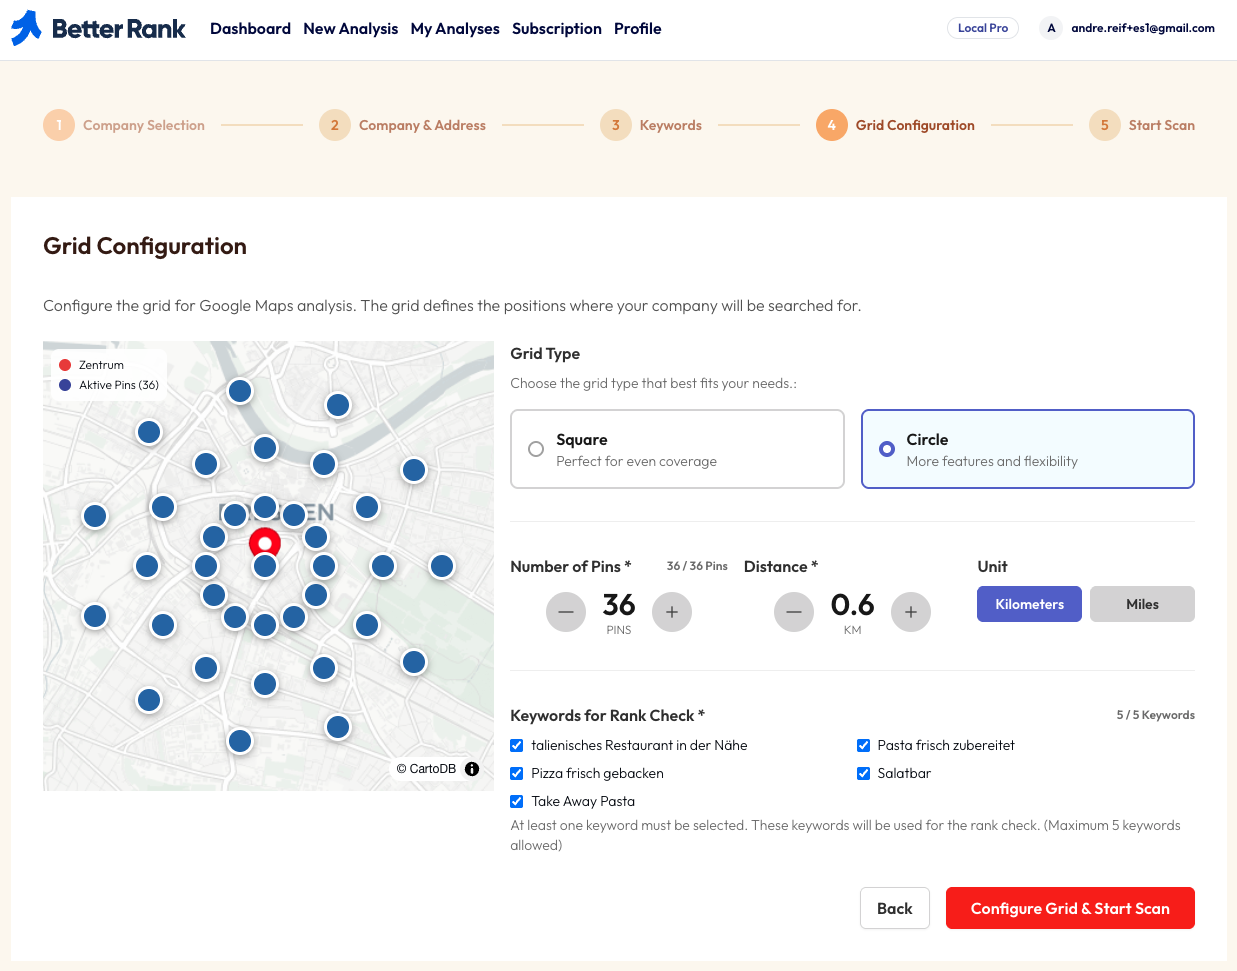Image resolution: width=1237 pixels, height=971 pixels.
Task: Open the Dashboard menu item
Action: click(x=250, y=28)
